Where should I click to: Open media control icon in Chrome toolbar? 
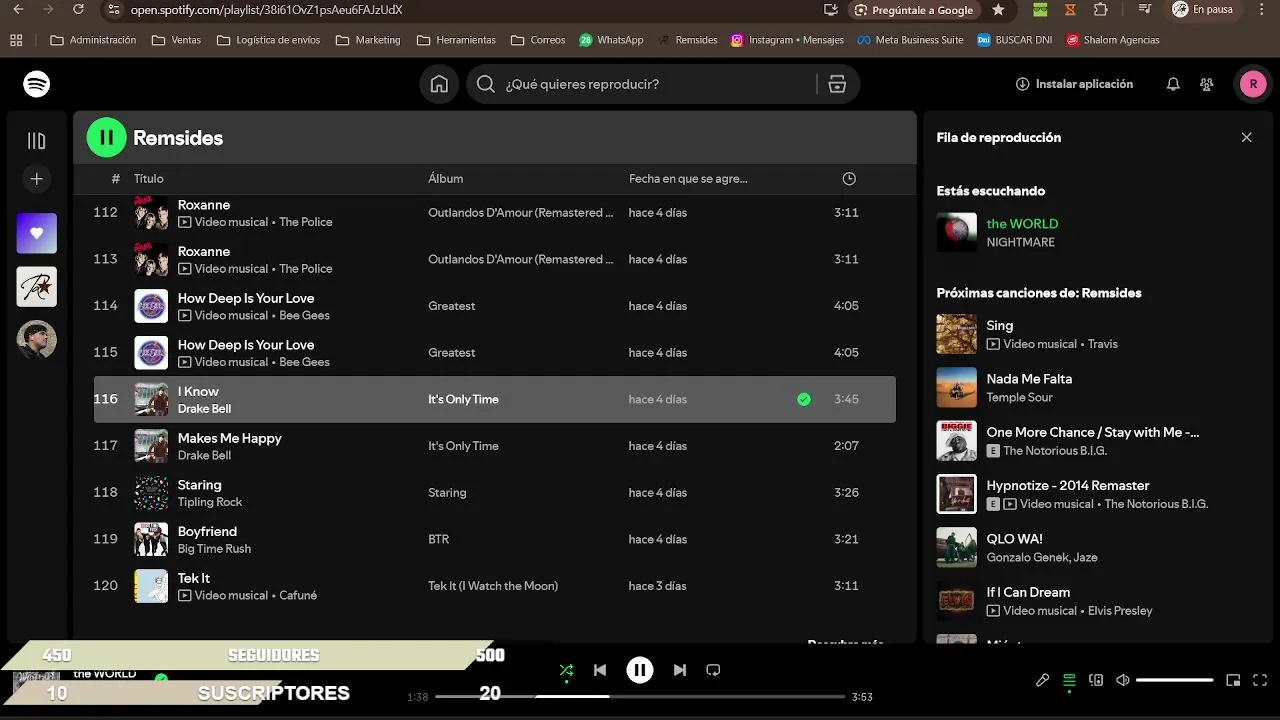tap(1145, 10)
